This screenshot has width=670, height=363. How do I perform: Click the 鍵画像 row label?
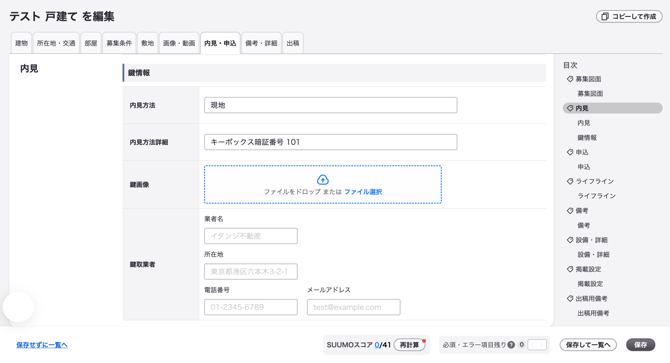pyautogui.click(x=139, y=184)
